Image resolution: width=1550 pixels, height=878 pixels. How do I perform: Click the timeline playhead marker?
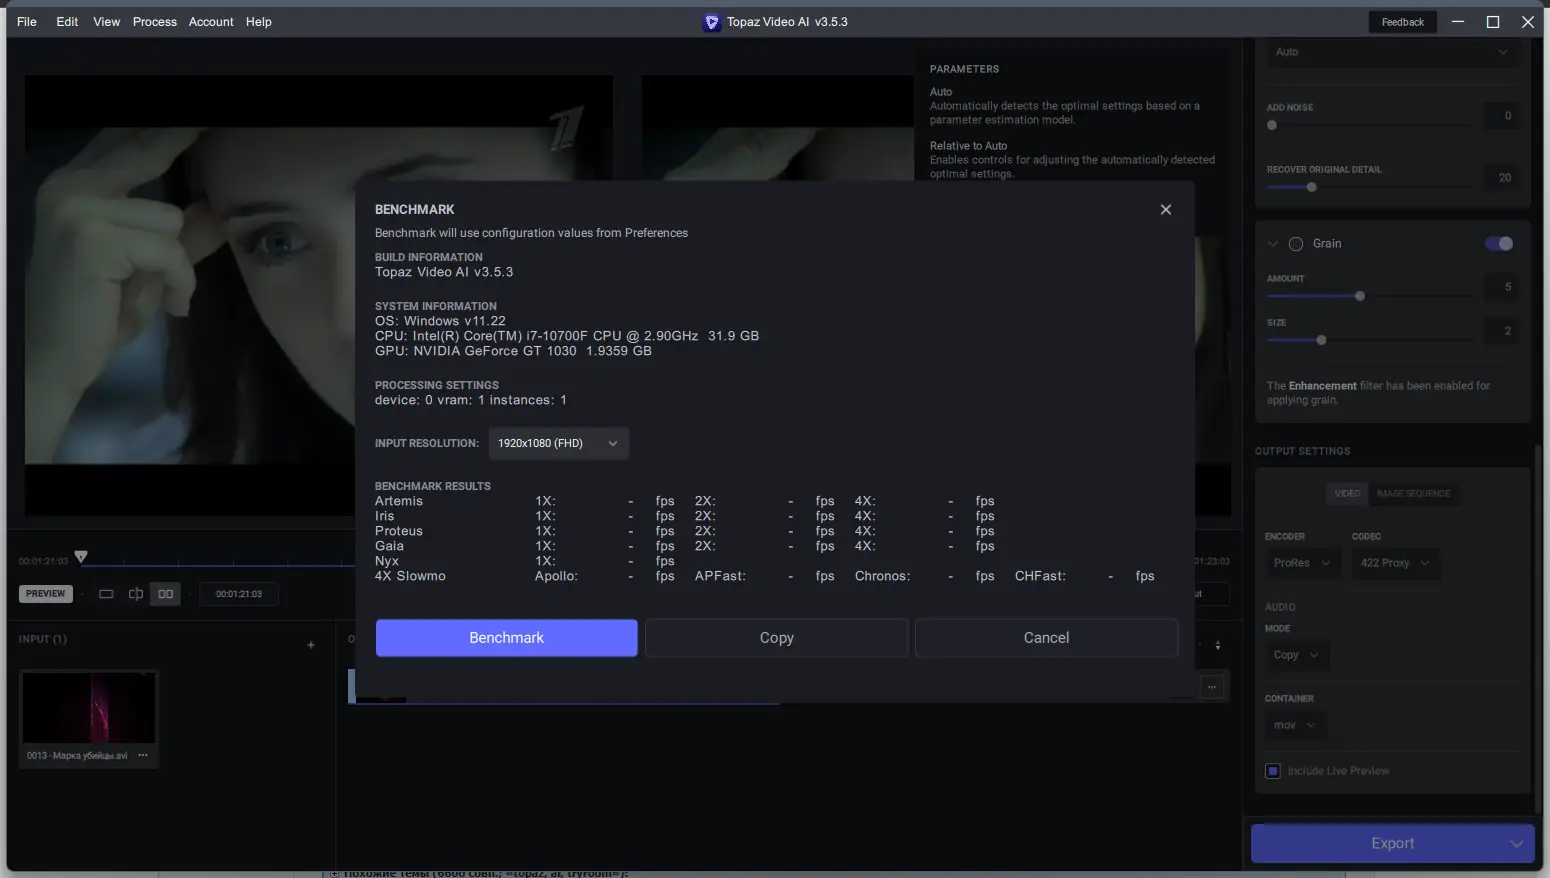81,556
